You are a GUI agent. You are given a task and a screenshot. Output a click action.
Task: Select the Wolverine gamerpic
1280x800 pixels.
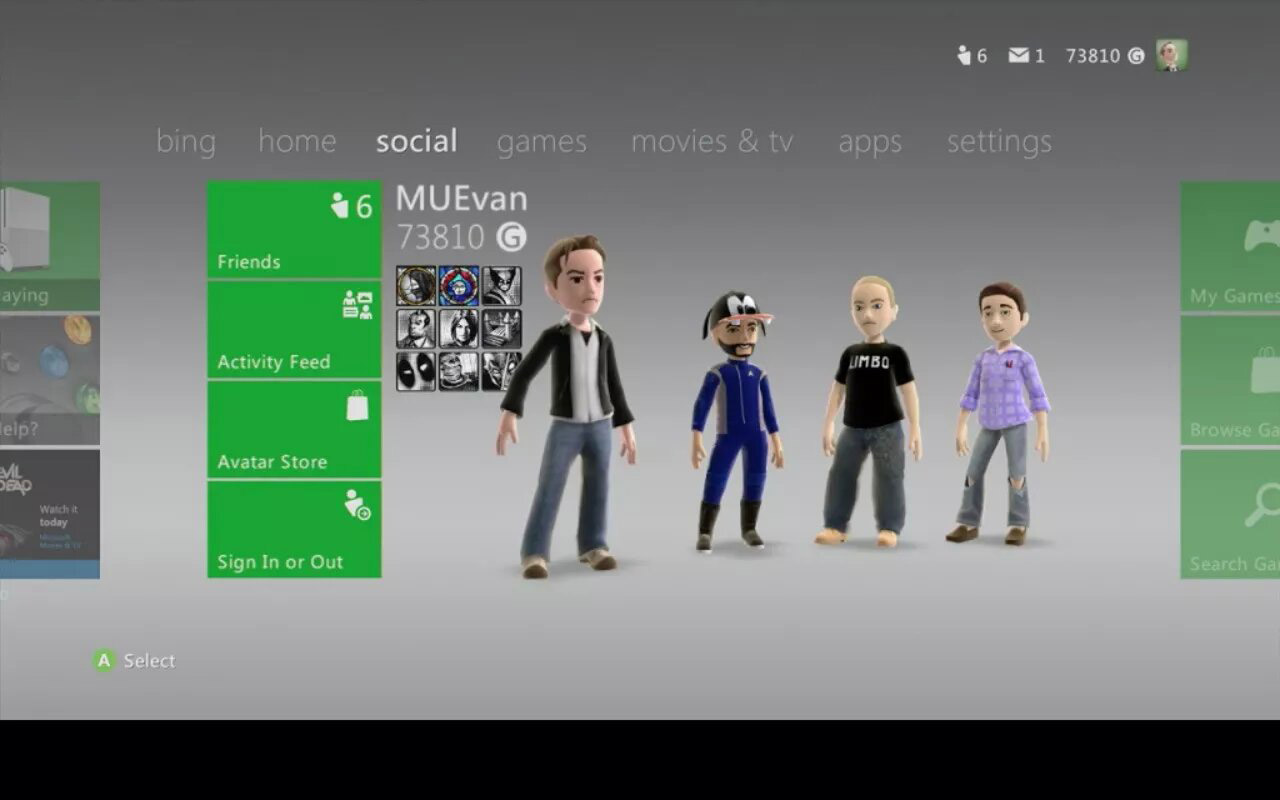click(x=502, y=285)
